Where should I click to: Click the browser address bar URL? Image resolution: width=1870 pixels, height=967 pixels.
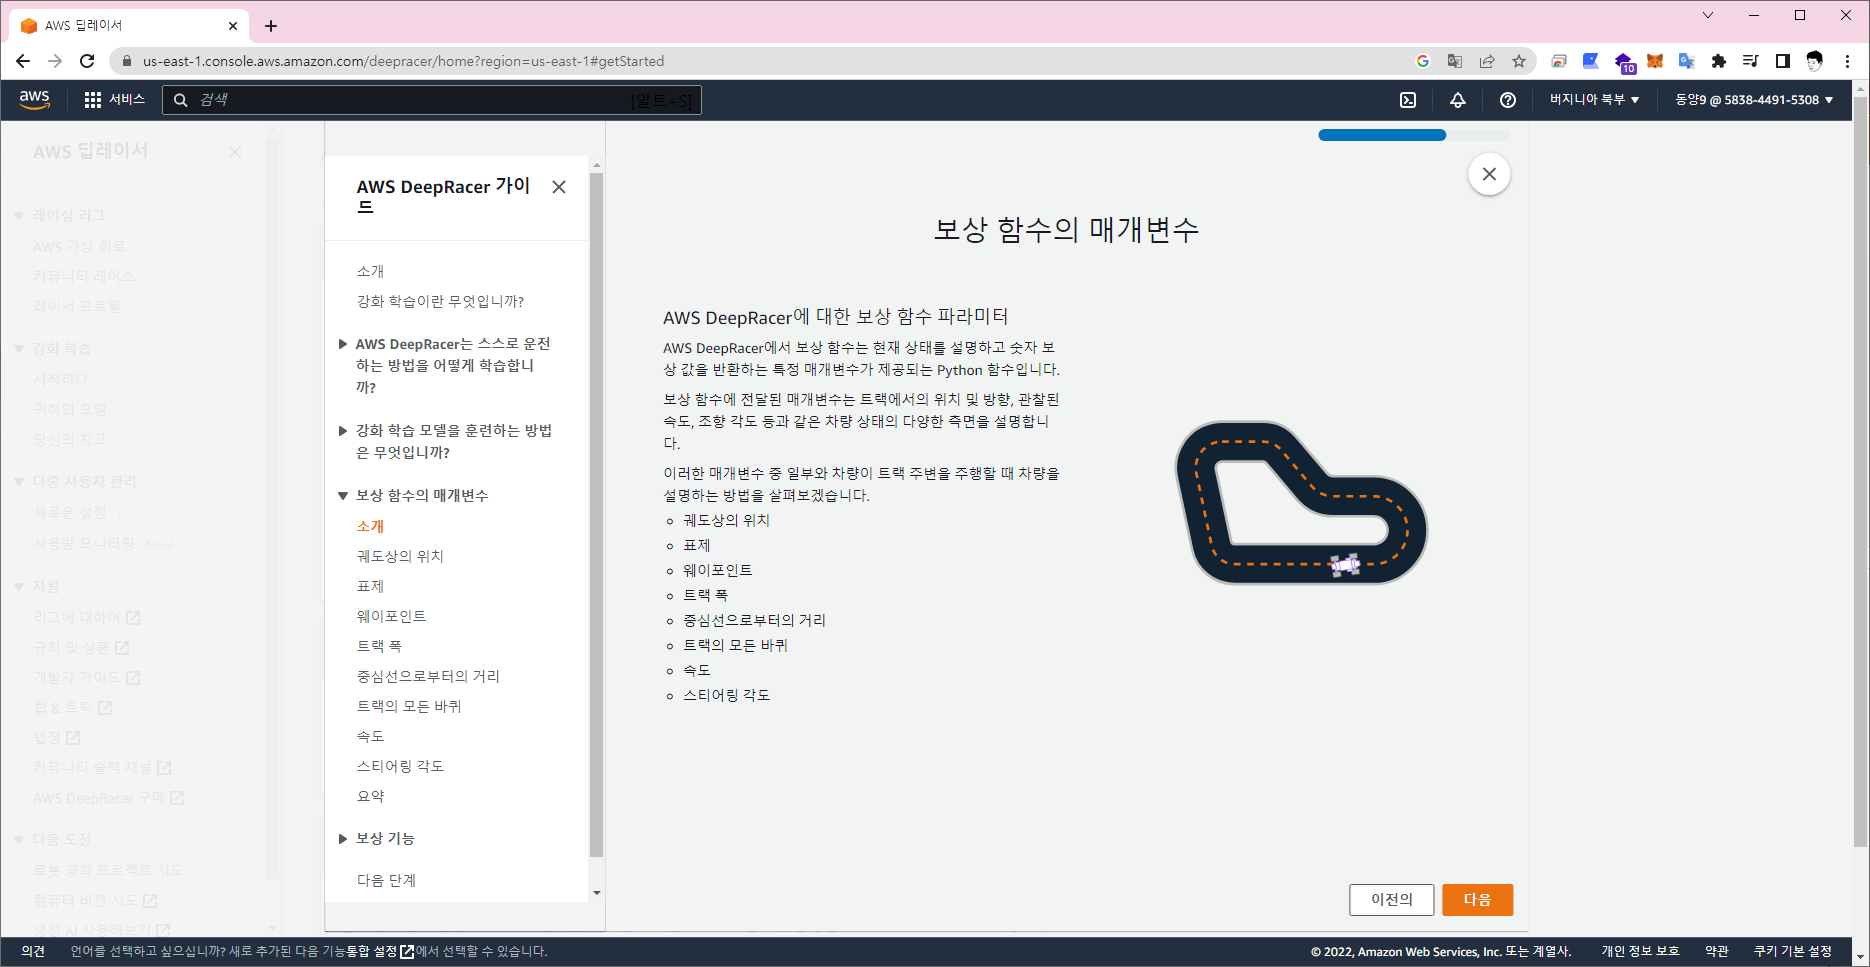[403, 61]
